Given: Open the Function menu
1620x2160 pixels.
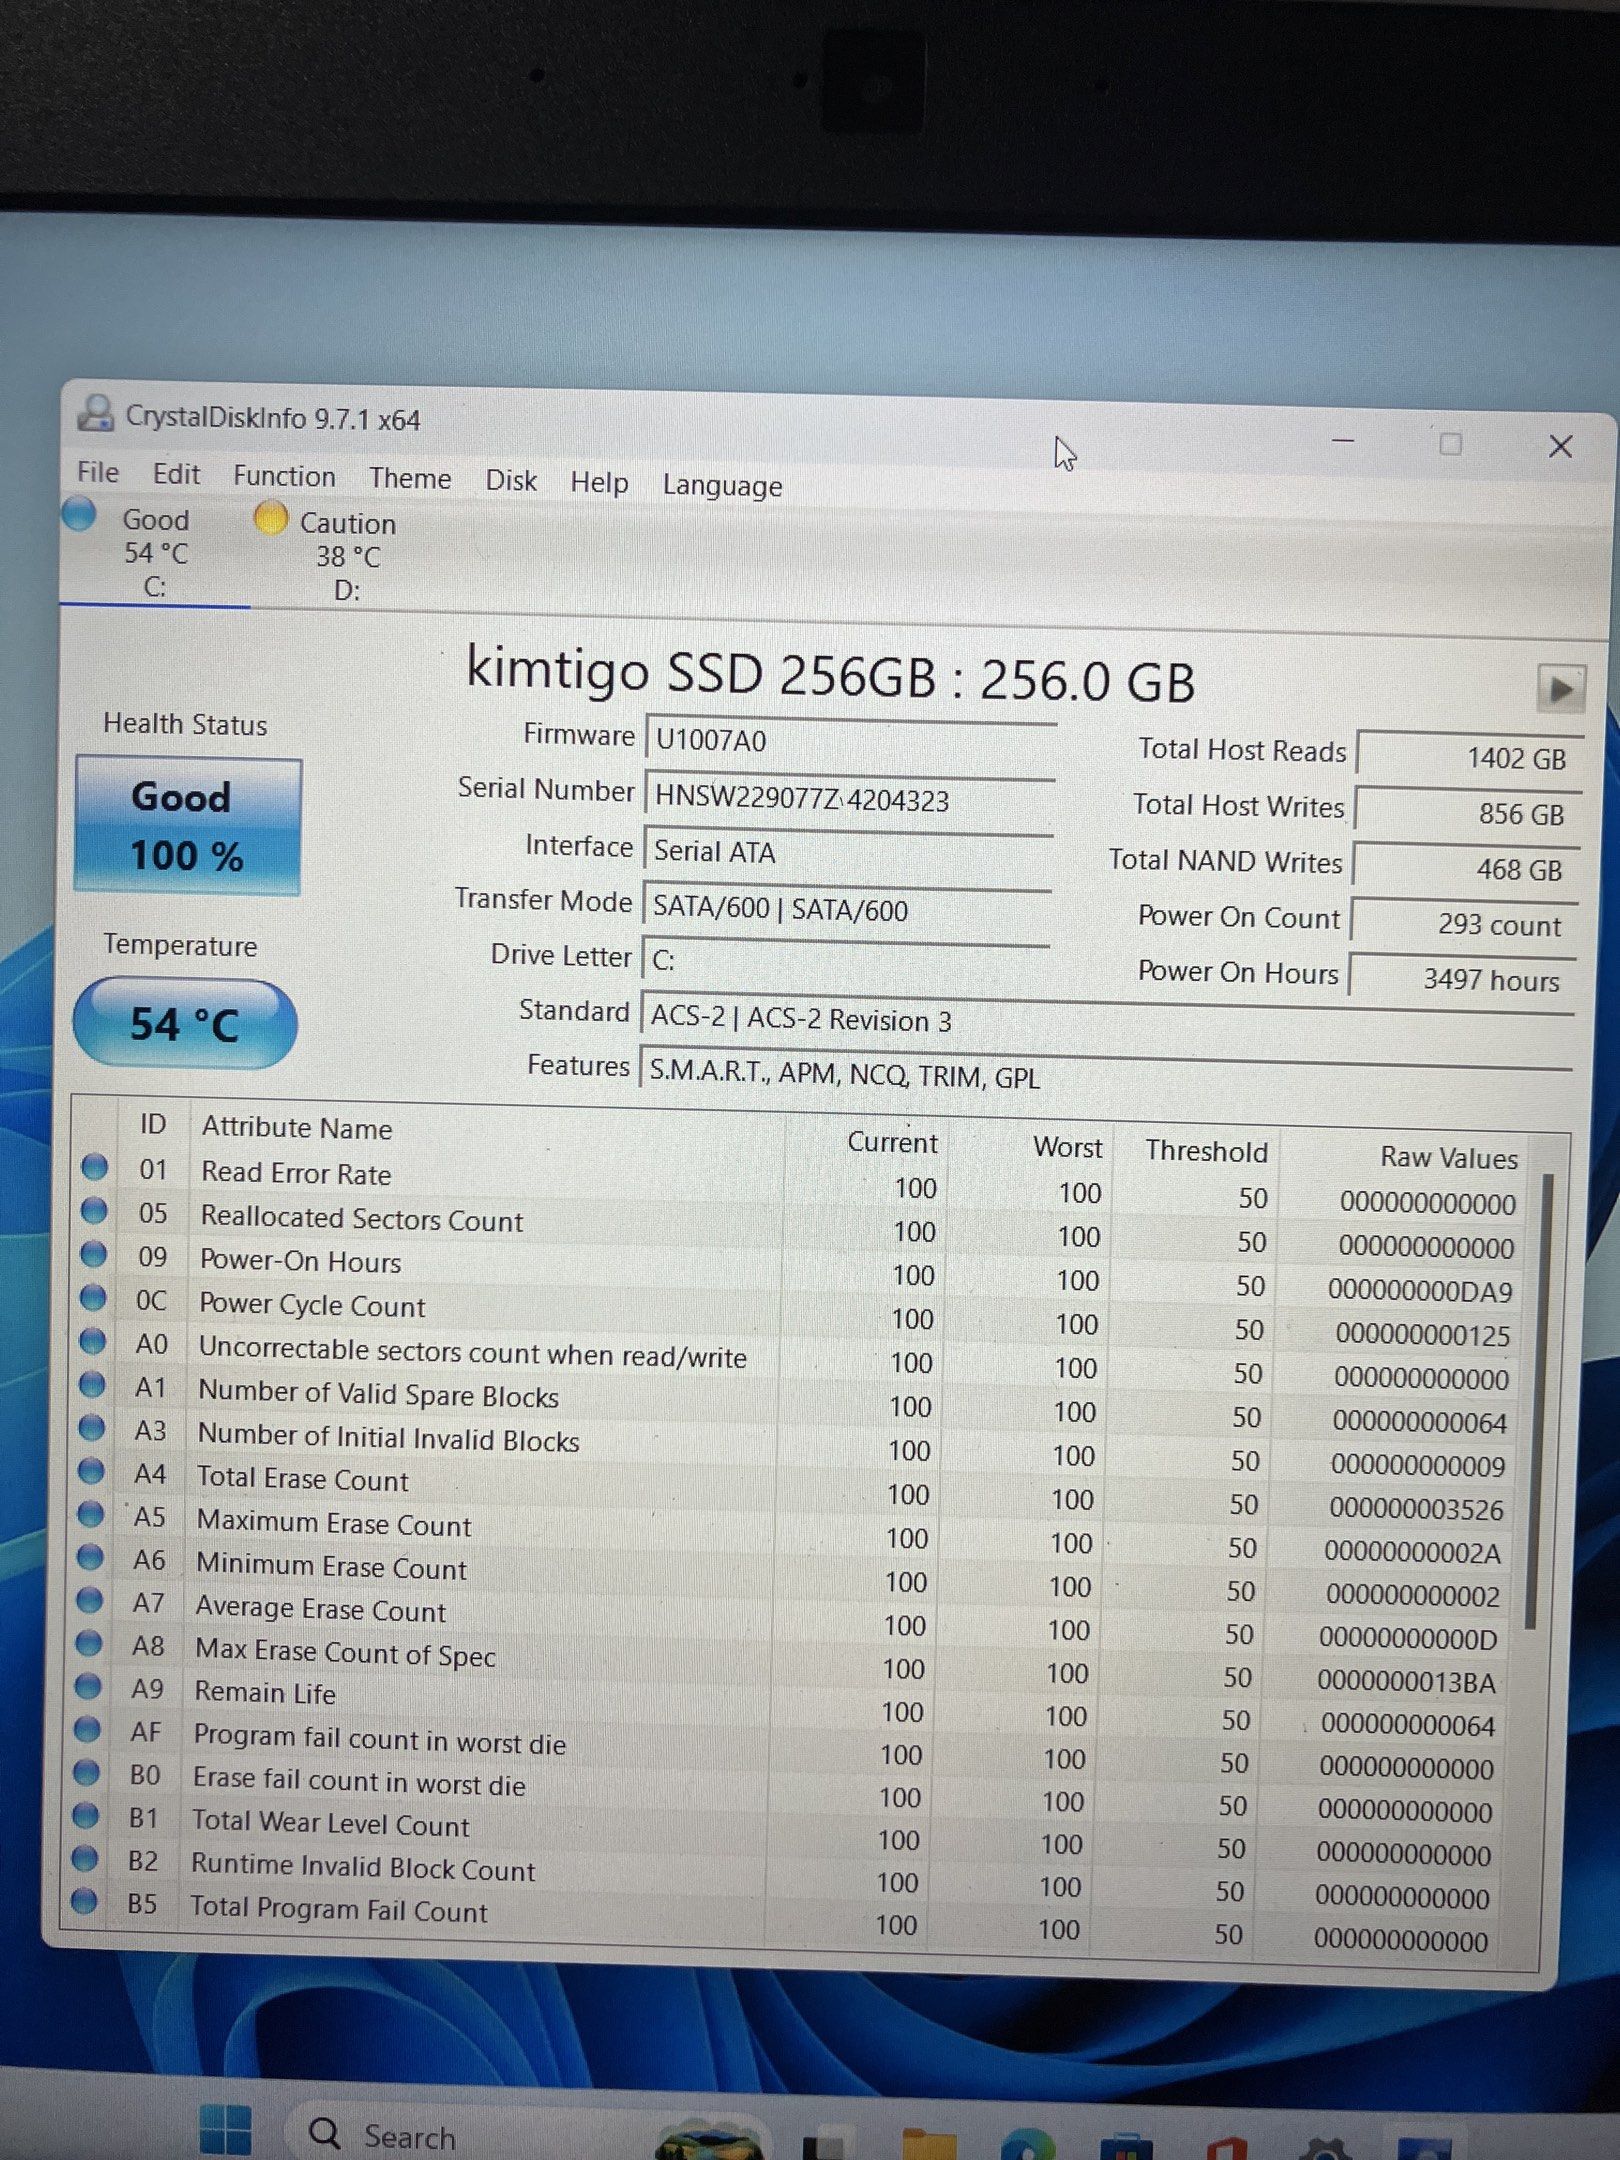Looking at the screenshot, I should click(x=283, y=476).
